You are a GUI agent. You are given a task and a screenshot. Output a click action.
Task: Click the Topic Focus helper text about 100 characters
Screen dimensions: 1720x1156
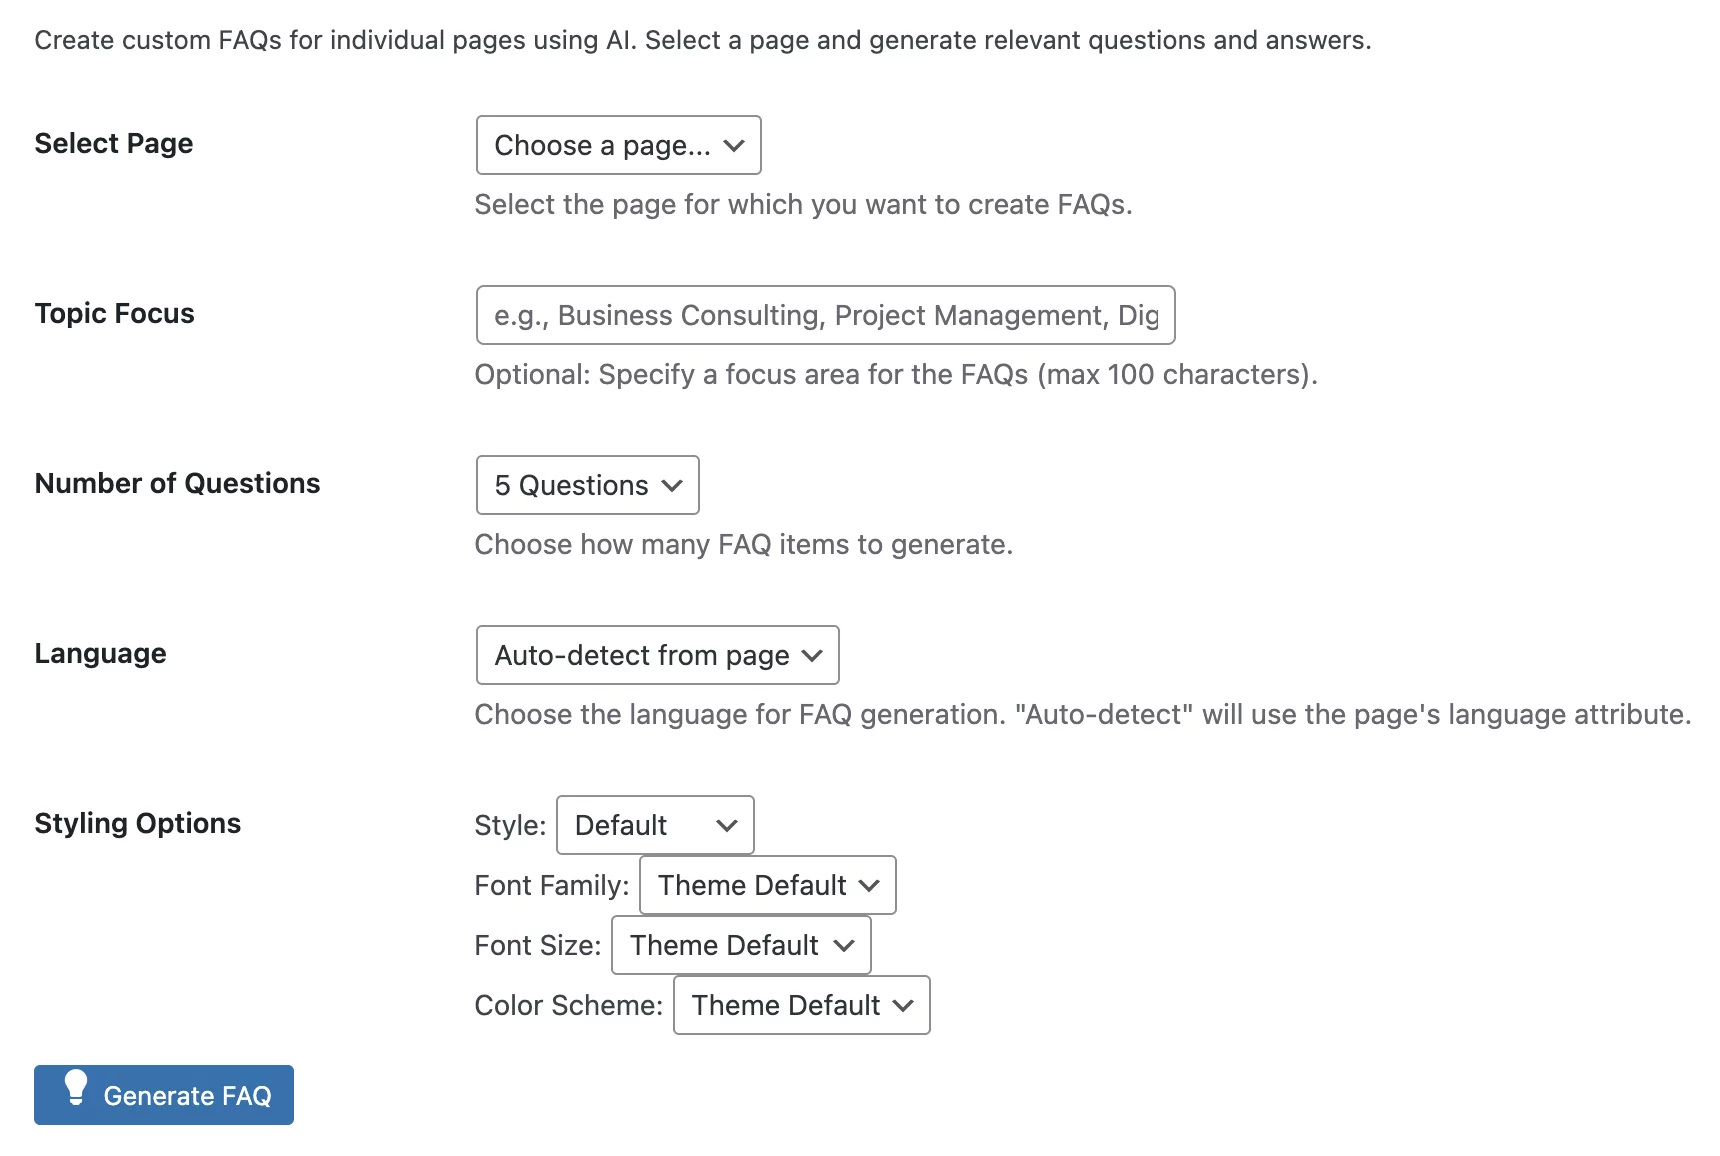point(896,374)
